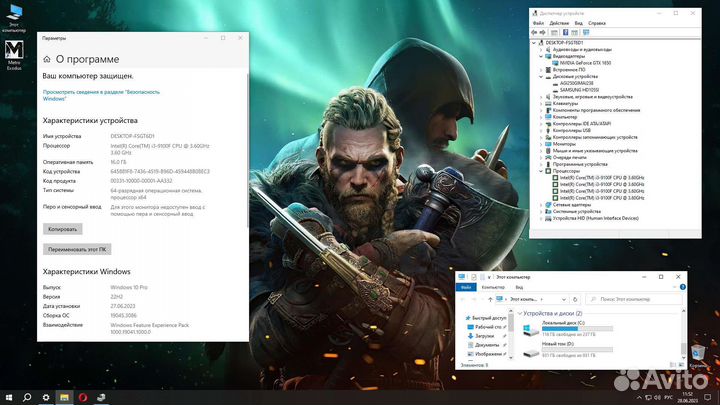Go back in Device Manager toolbar
The image size is (720, 405).
point(534,33)
